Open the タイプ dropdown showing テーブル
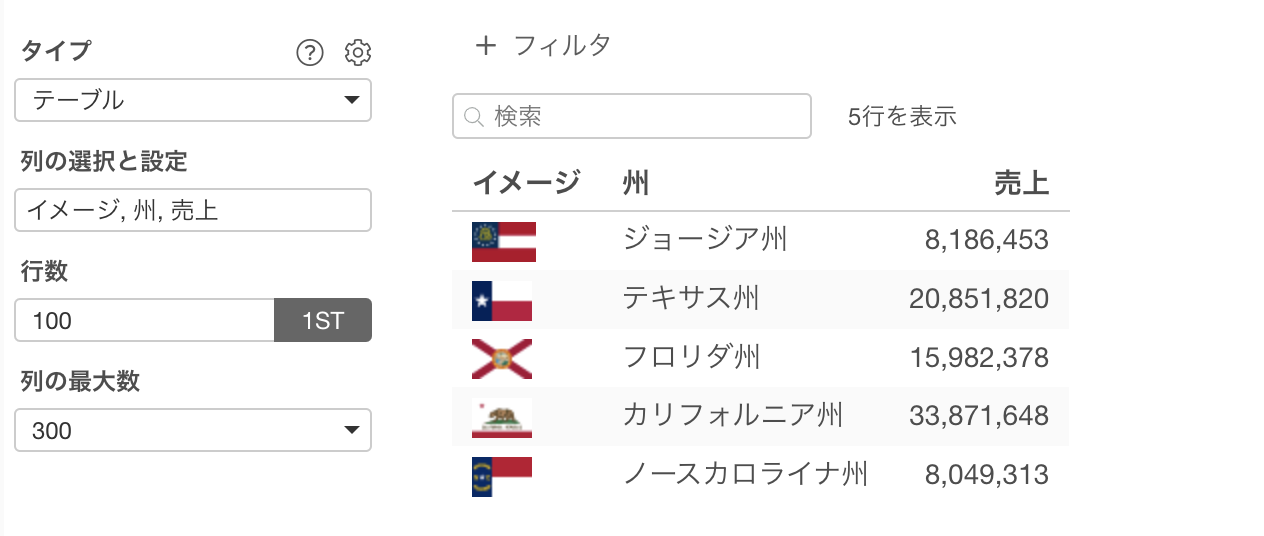This screenshot has width=1264, height=536. tap(193, 100)
